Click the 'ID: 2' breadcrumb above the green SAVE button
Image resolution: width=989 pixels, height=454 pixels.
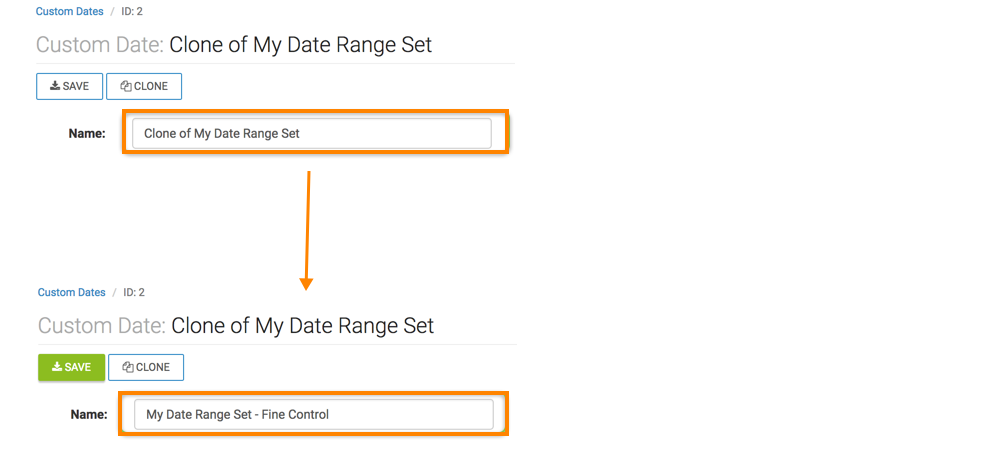click(135, 293)
